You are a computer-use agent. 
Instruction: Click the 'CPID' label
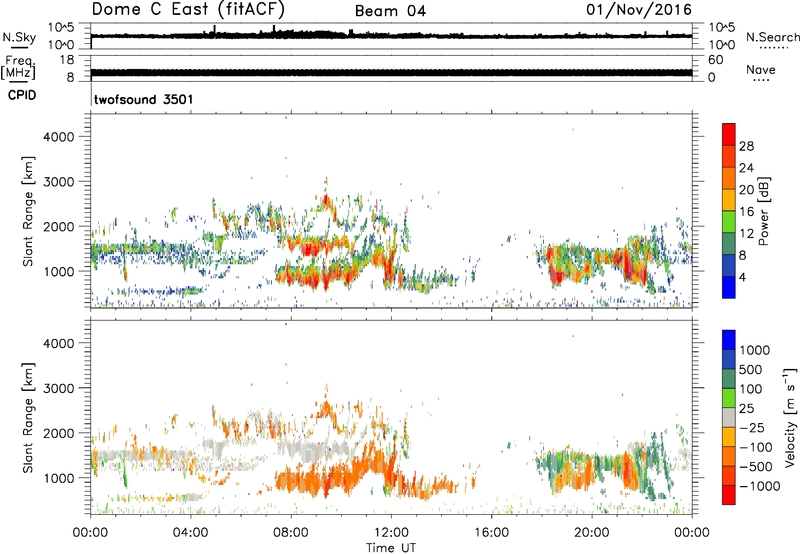(x=22, y=95)
